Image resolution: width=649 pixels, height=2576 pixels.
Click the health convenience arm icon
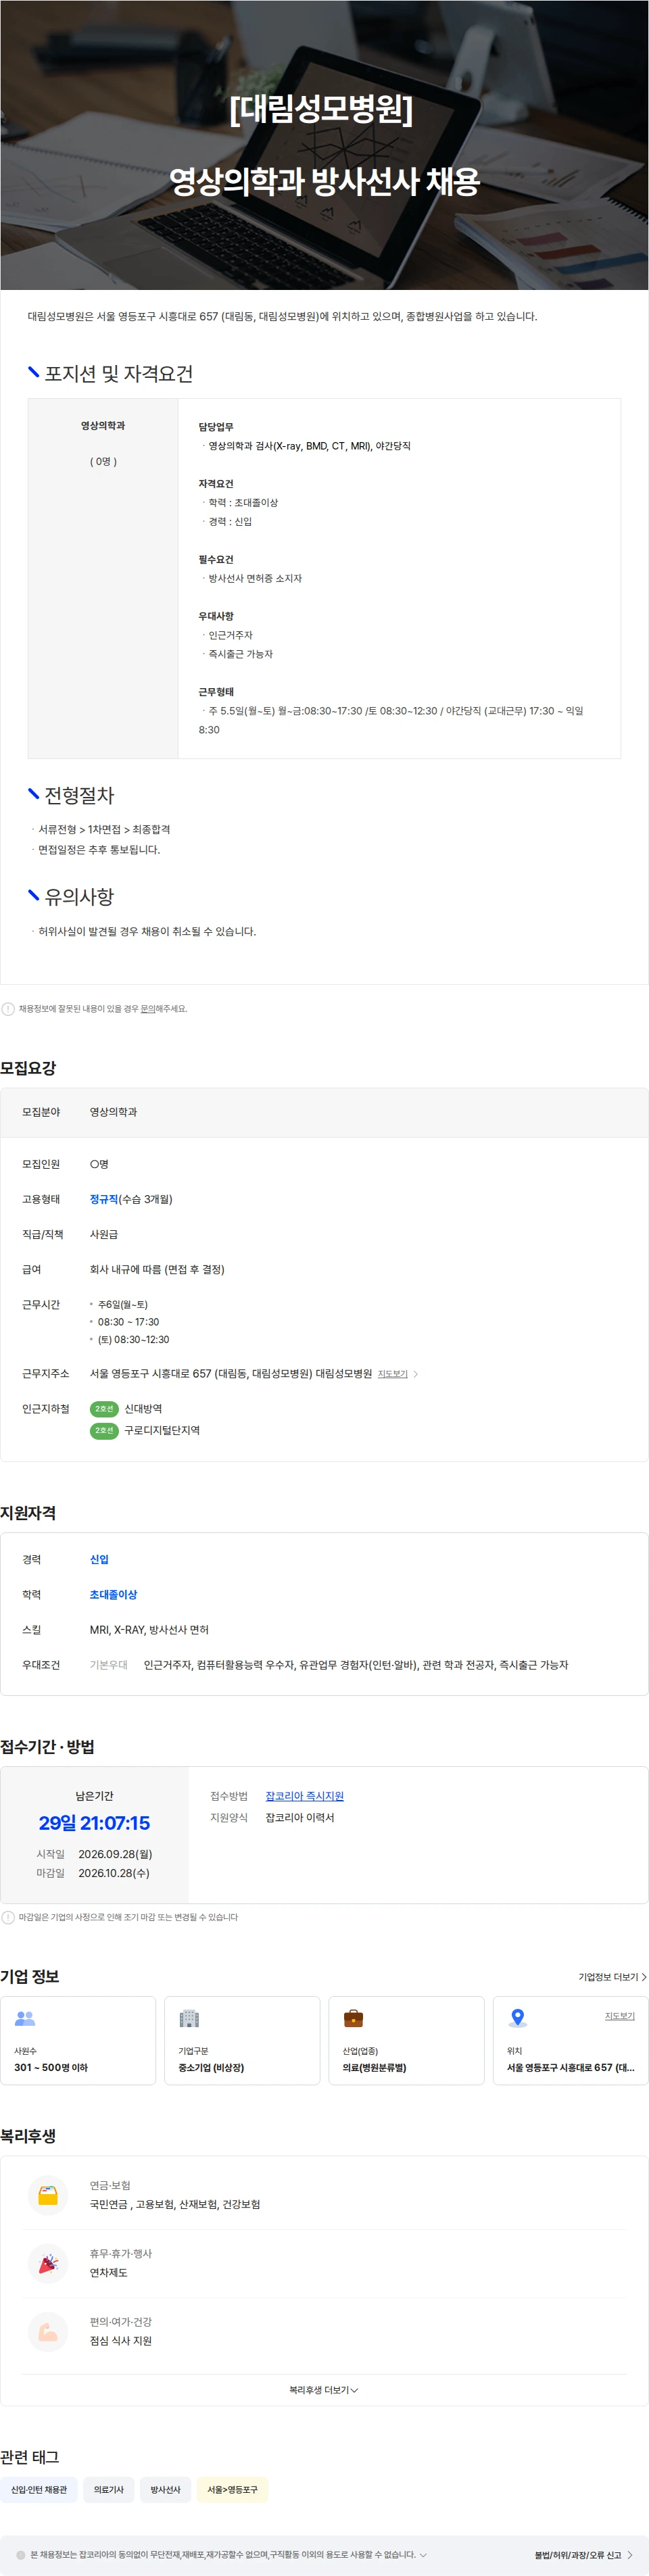click(x=48, y=2332)
